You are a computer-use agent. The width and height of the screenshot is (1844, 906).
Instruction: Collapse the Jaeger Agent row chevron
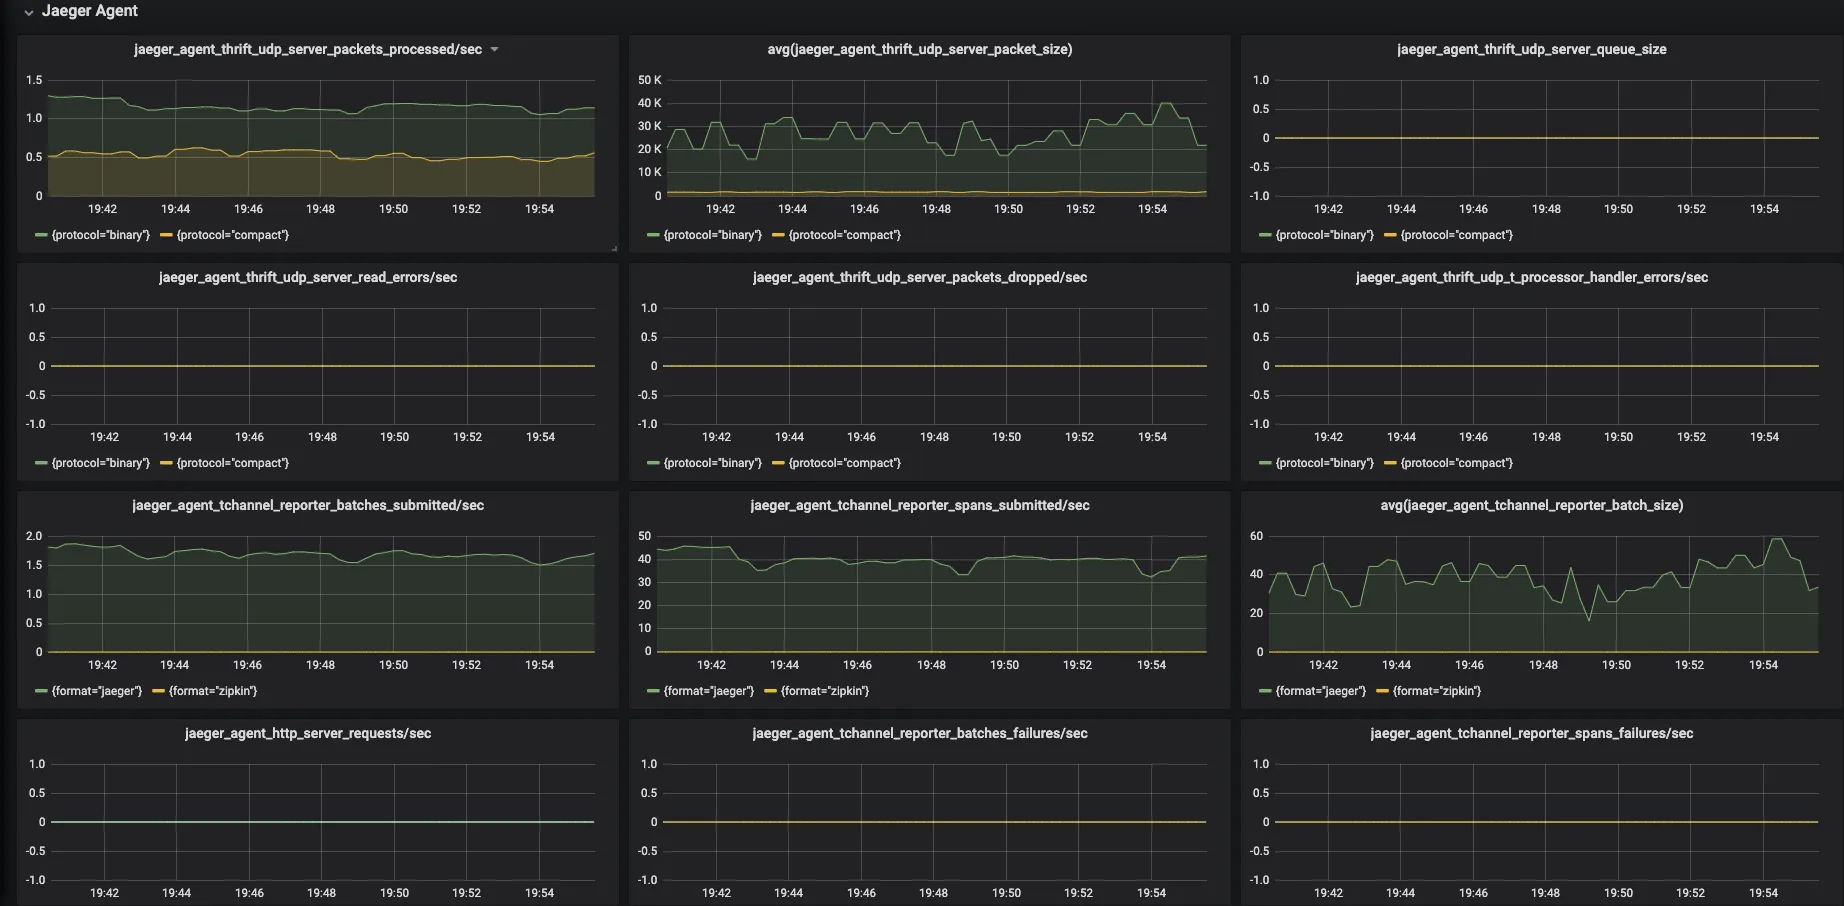pyautogui.click(x=29, y=12)
